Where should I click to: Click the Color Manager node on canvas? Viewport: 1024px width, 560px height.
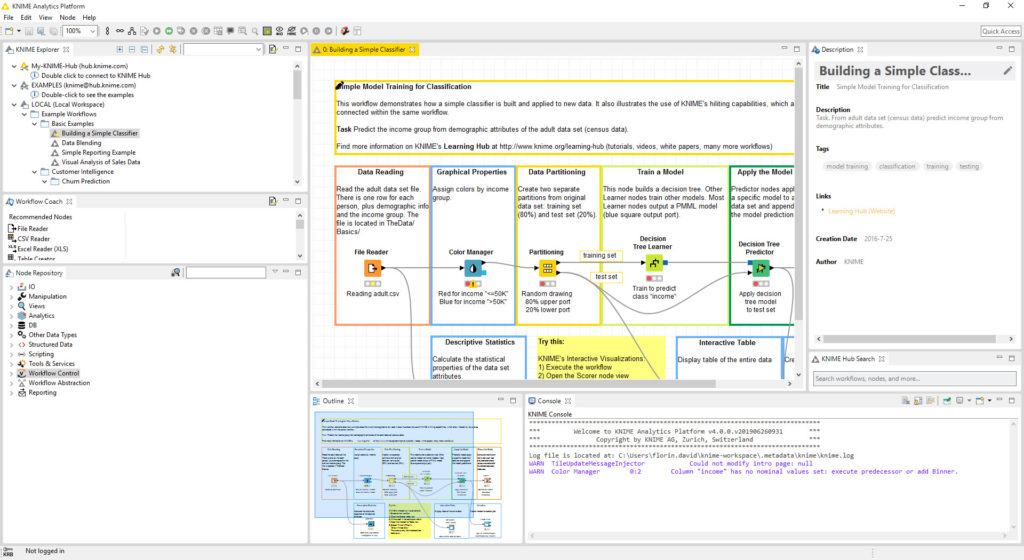coord(472,268)
